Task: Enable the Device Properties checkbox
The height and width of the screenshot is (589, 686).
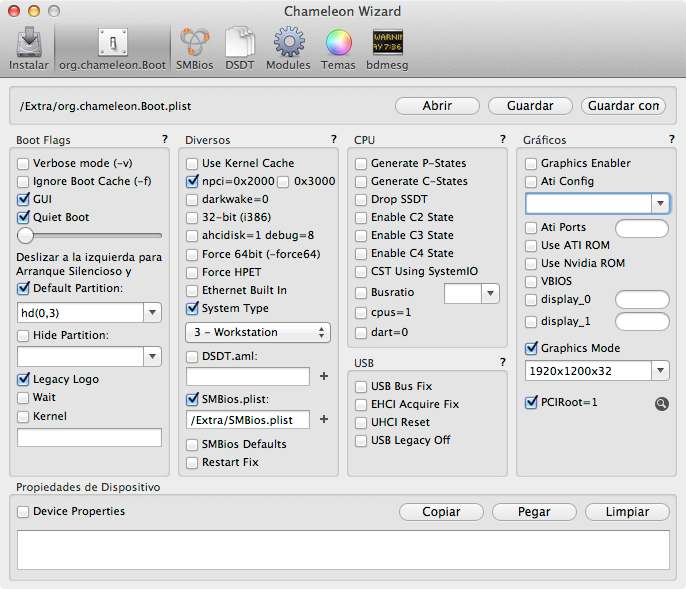Action: [x=23, y=512]
